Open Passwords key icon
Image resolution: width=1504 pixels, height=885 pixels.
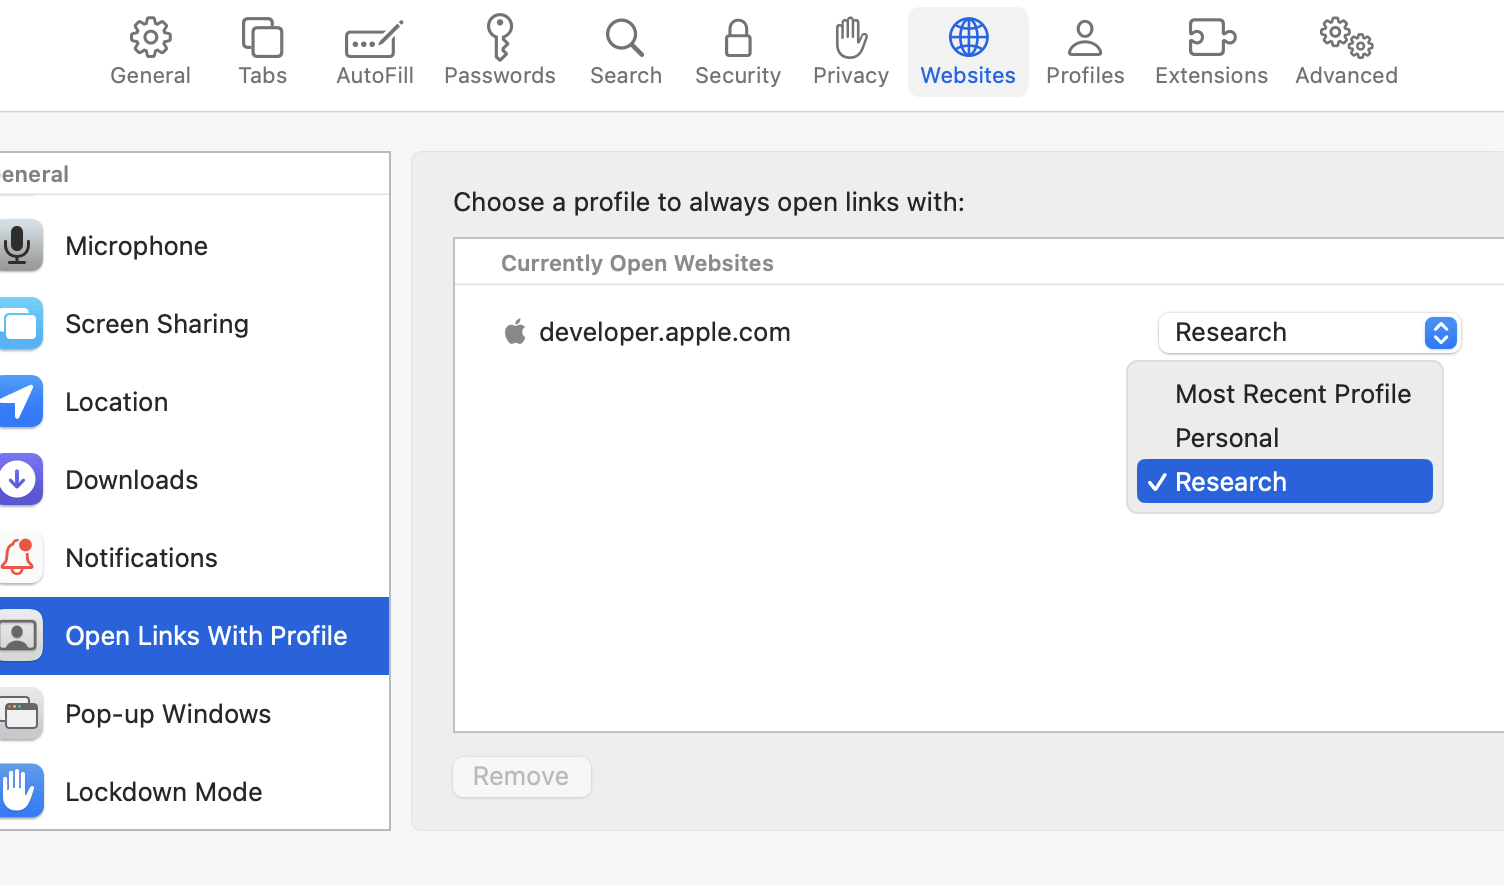pyautogui.click(x=499, y=37)
